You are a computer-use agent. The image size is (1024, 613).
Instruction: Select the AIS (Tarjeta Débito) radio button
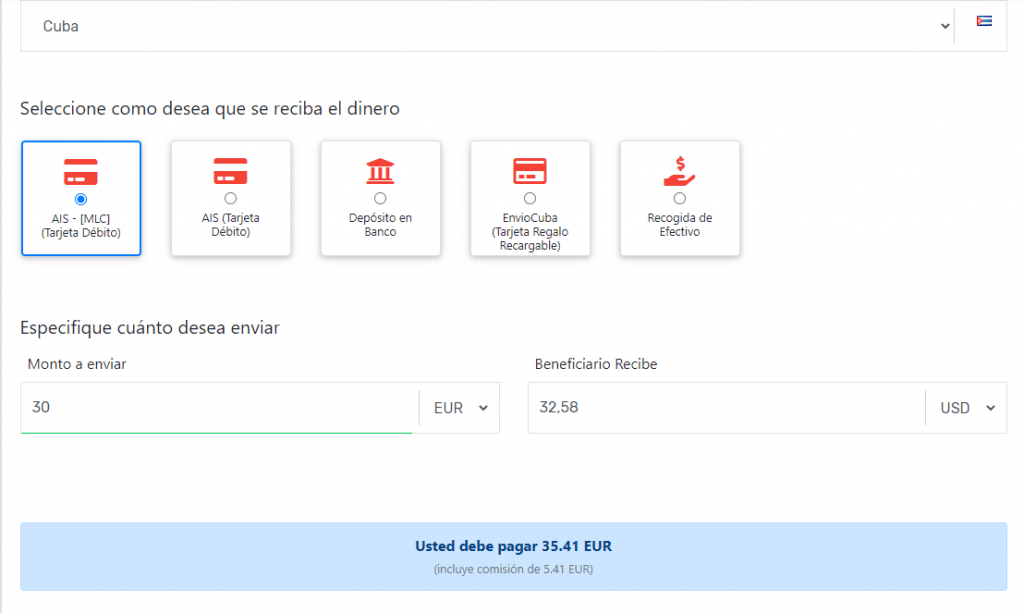pos(231,198)
